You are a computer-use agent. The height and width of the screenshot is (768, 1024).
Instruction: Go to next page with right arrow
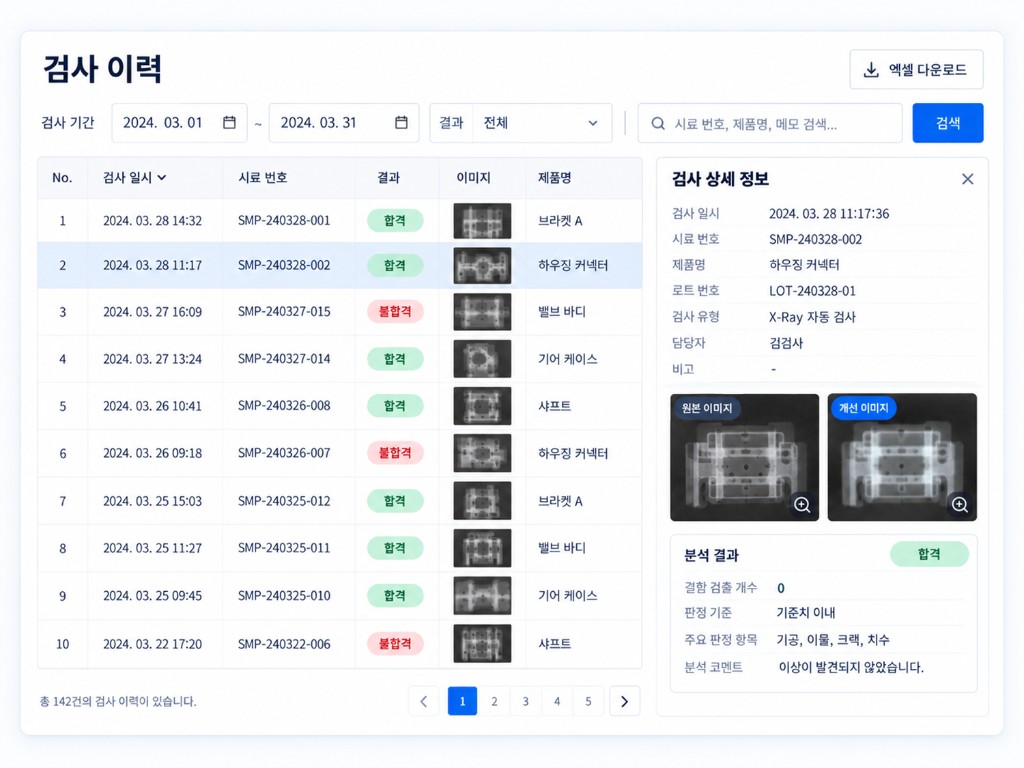click(624, 701)
